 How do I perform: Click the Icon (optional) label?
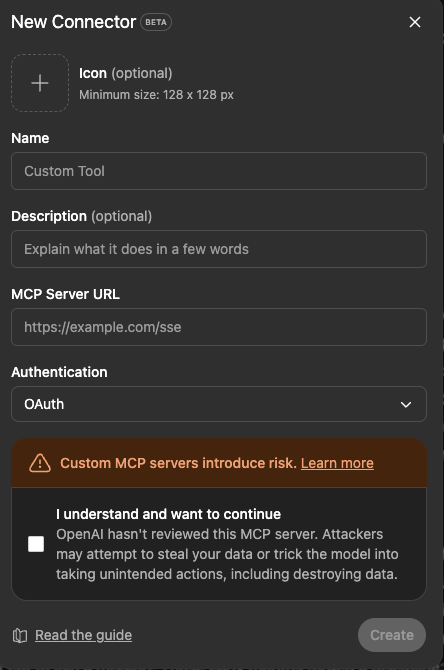pyautogui.click(x=126, y=73)
